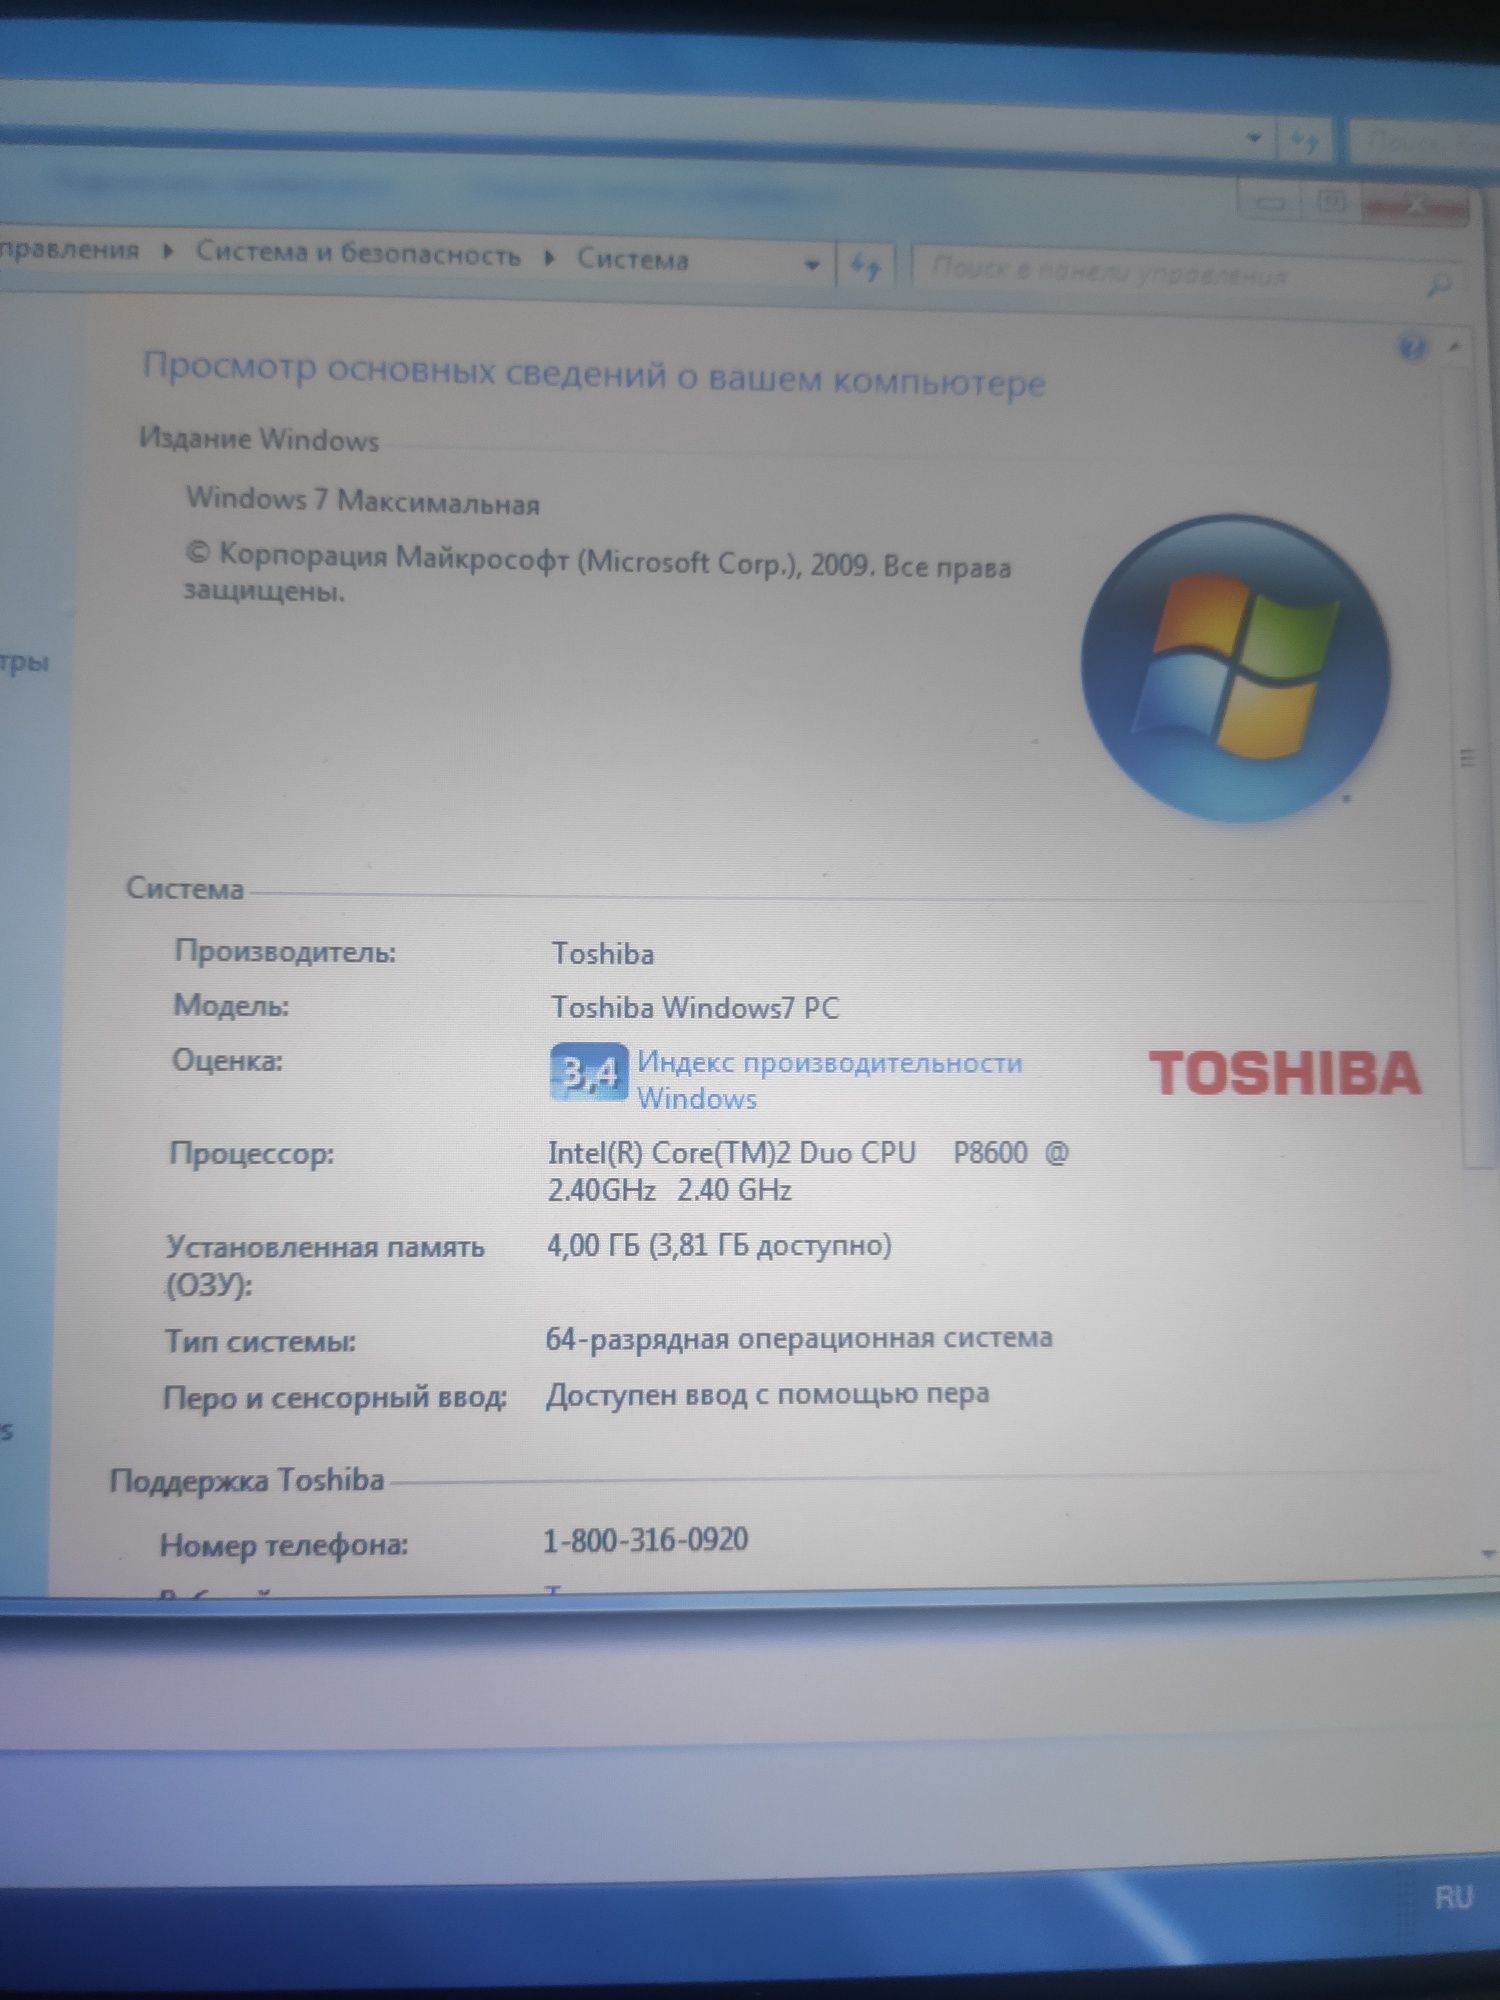
Task: Expand the arrow before Система и безопасность
Action: [x=168, y=250]
